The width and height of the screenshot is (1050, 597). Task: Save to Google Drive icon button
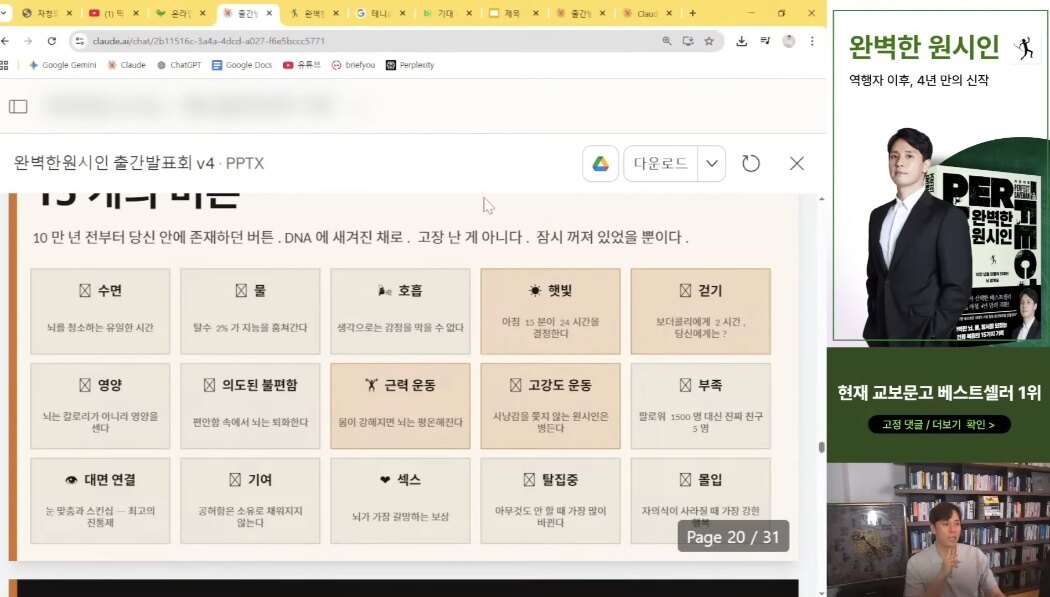pos(600,164)
